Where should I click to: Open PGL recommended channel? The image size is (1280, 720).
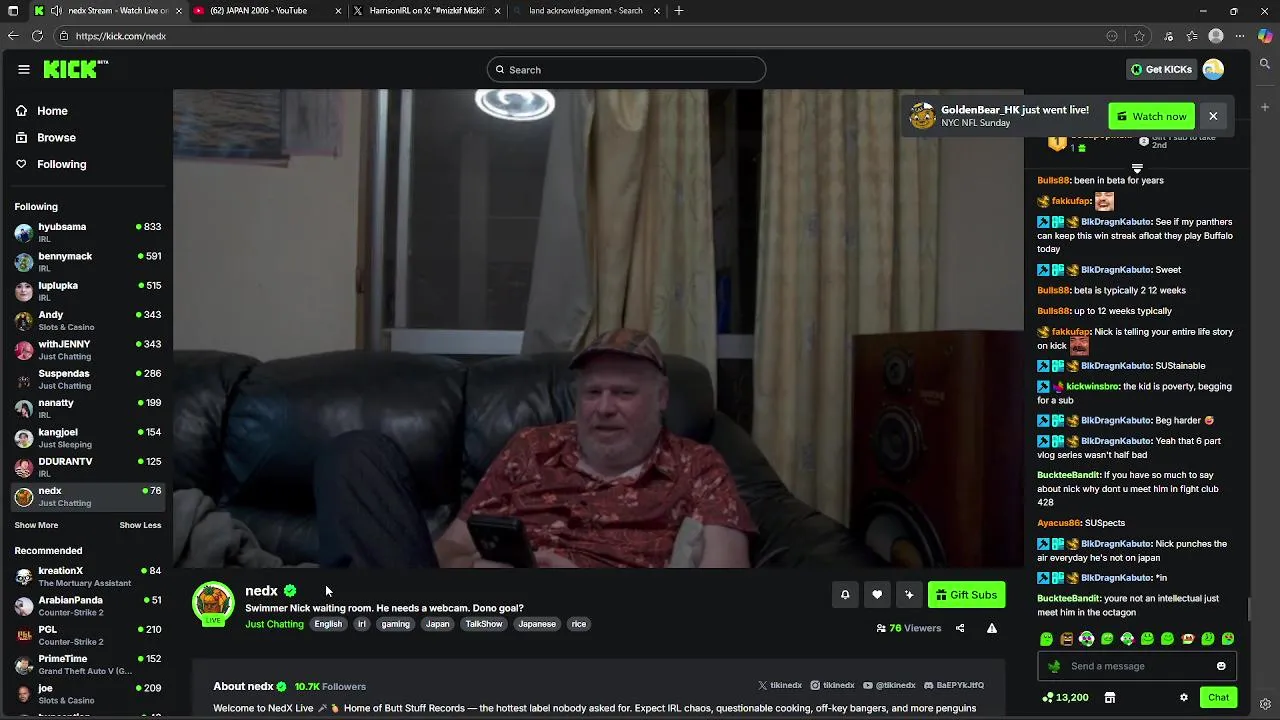click(x=87, y=635)
